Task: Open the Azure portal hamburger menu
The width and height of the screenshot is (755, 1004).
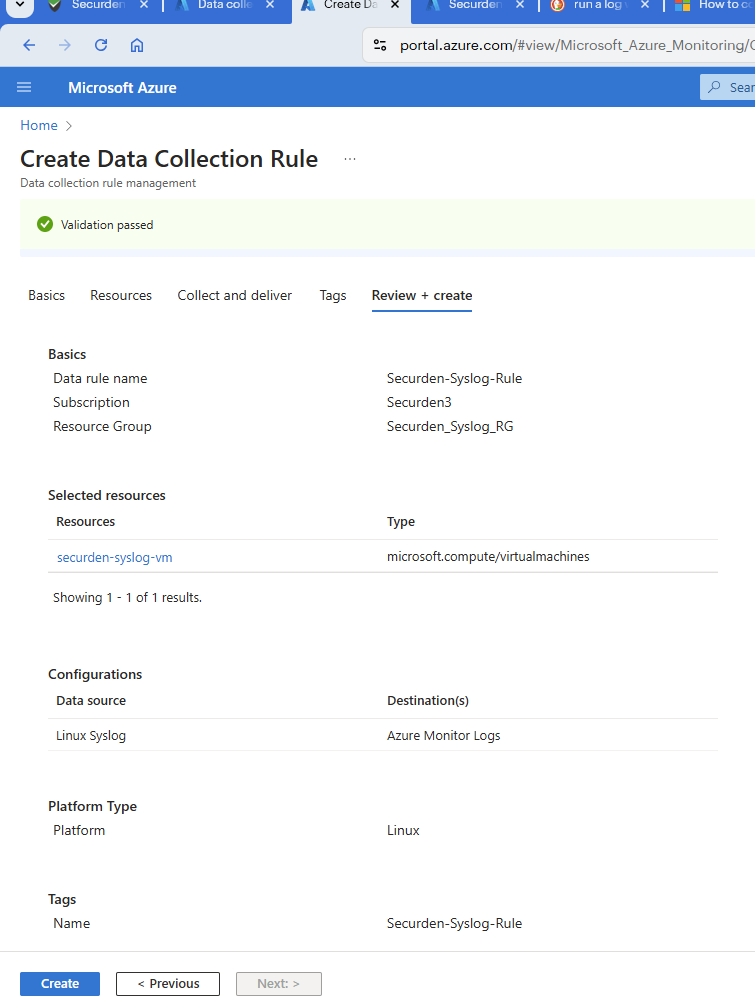Action: 25,88
